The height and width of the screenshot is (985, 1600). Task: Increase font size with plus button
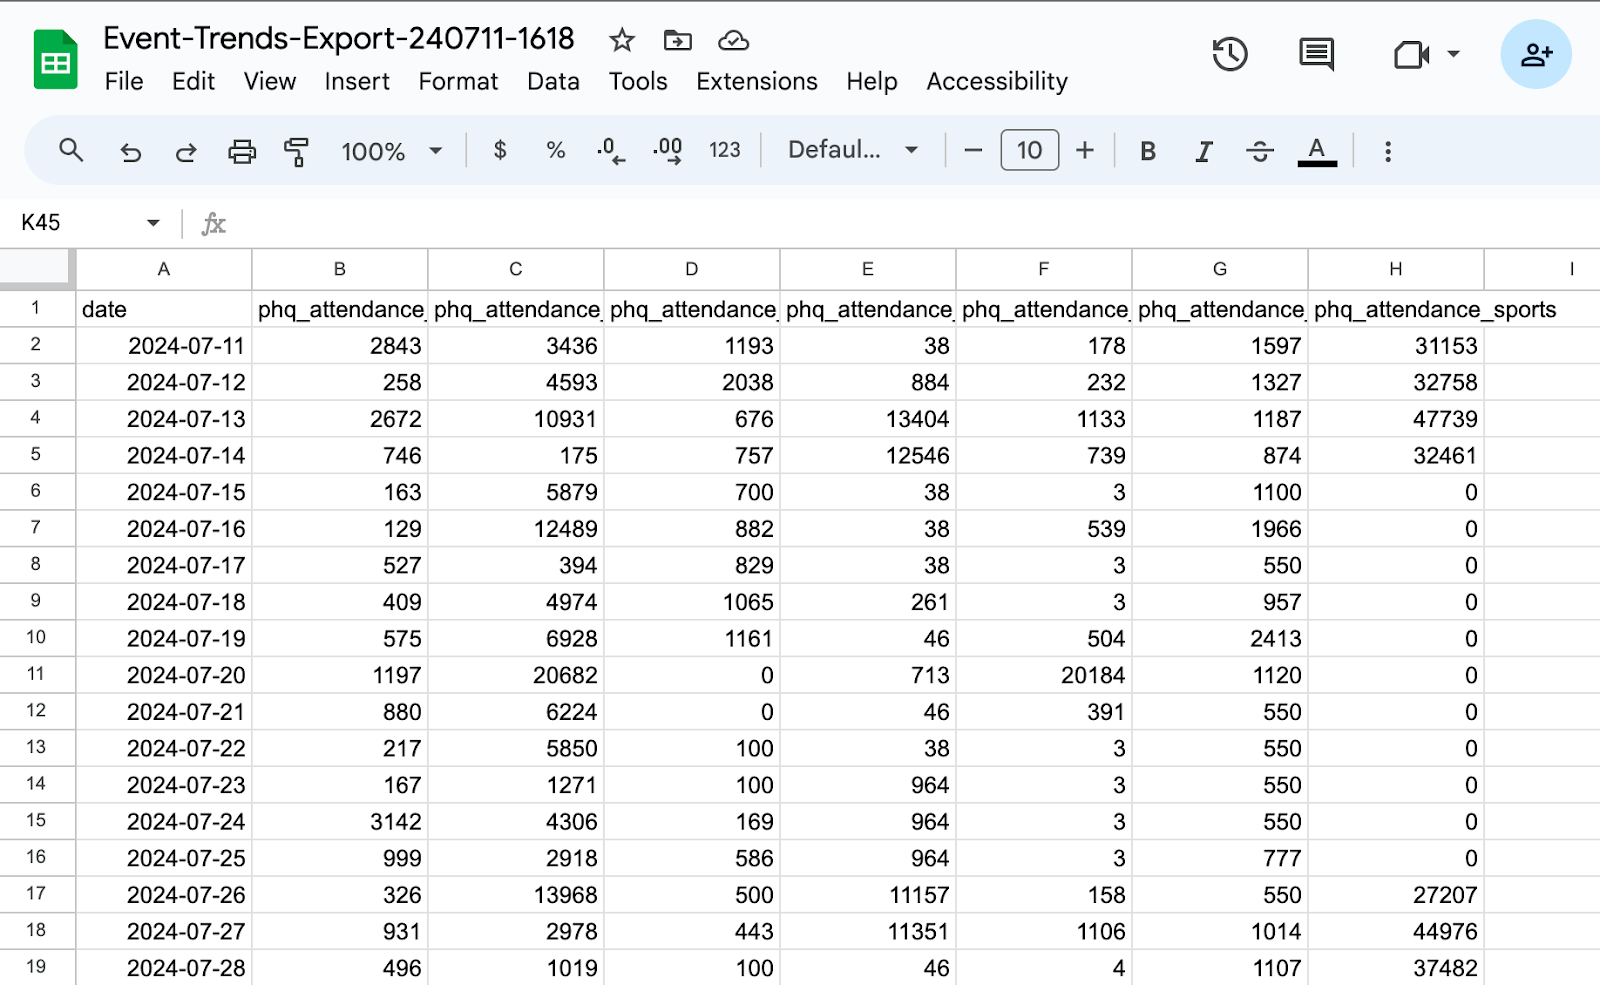pyautogui.click(x=1085, y=151)
